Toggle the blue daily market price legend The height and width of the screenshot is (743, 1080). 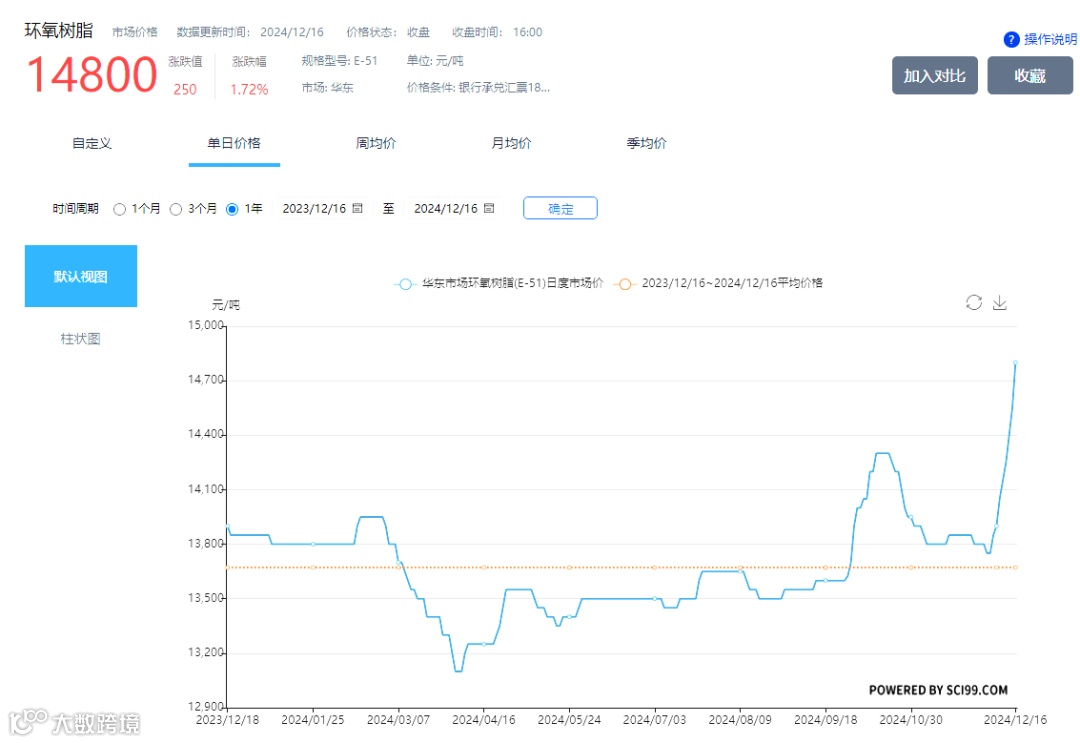point(498,283)
